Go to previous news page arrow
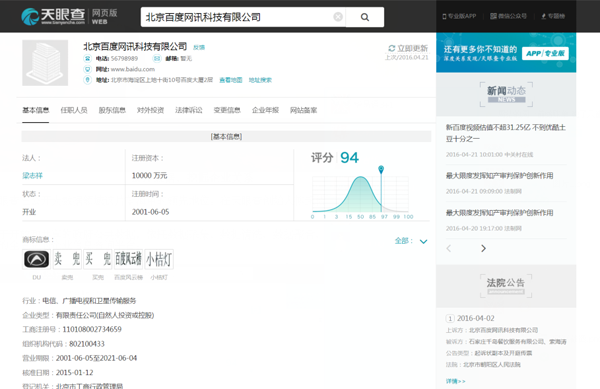600x389 pixels. pyautogui.click(x=449, y=248)
